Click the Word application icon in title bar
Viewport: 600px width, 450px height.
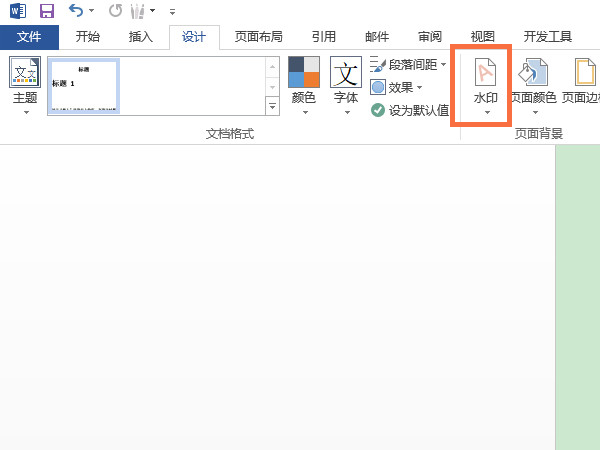point(14,11)
